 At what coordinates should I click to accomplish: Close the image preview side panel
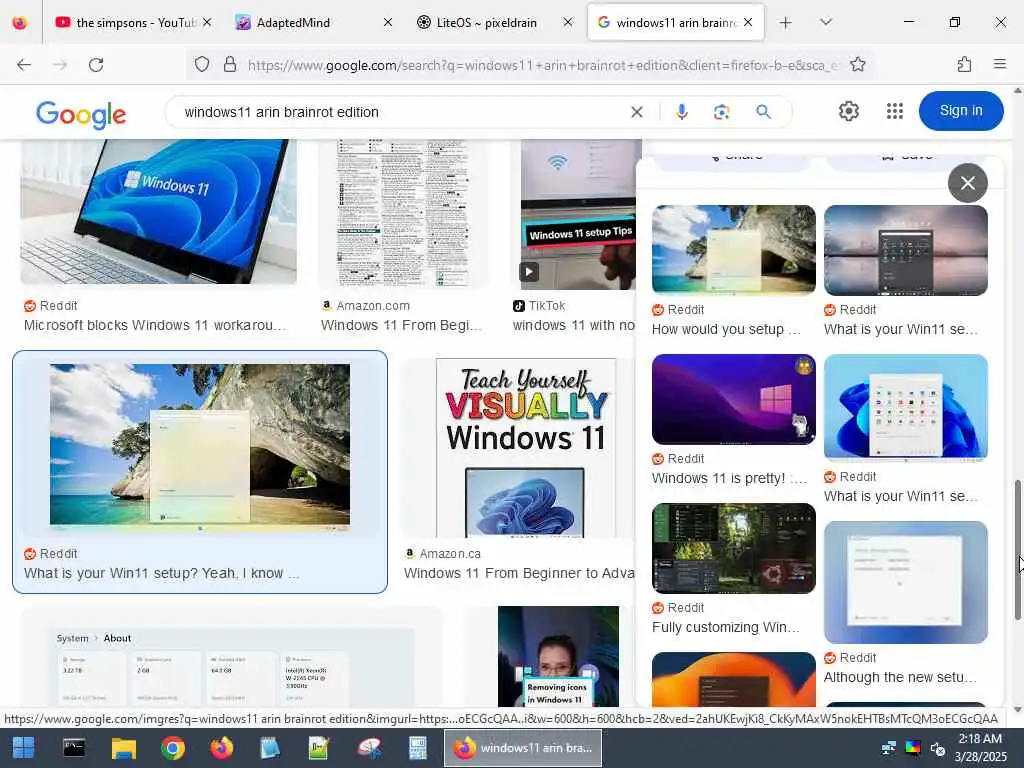[x=967, y=183]
